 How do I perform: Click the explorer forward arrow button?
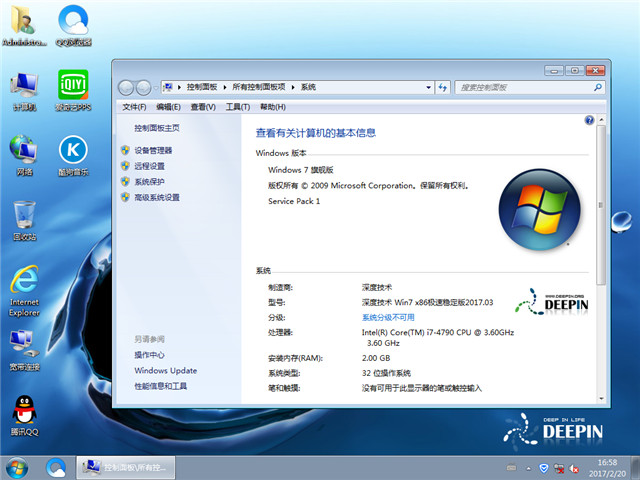[143, 87]
